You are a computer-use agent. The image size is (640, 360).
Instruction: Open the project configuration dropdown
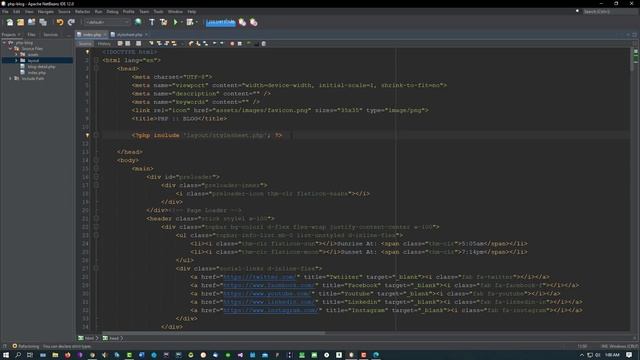pos(107,22)
